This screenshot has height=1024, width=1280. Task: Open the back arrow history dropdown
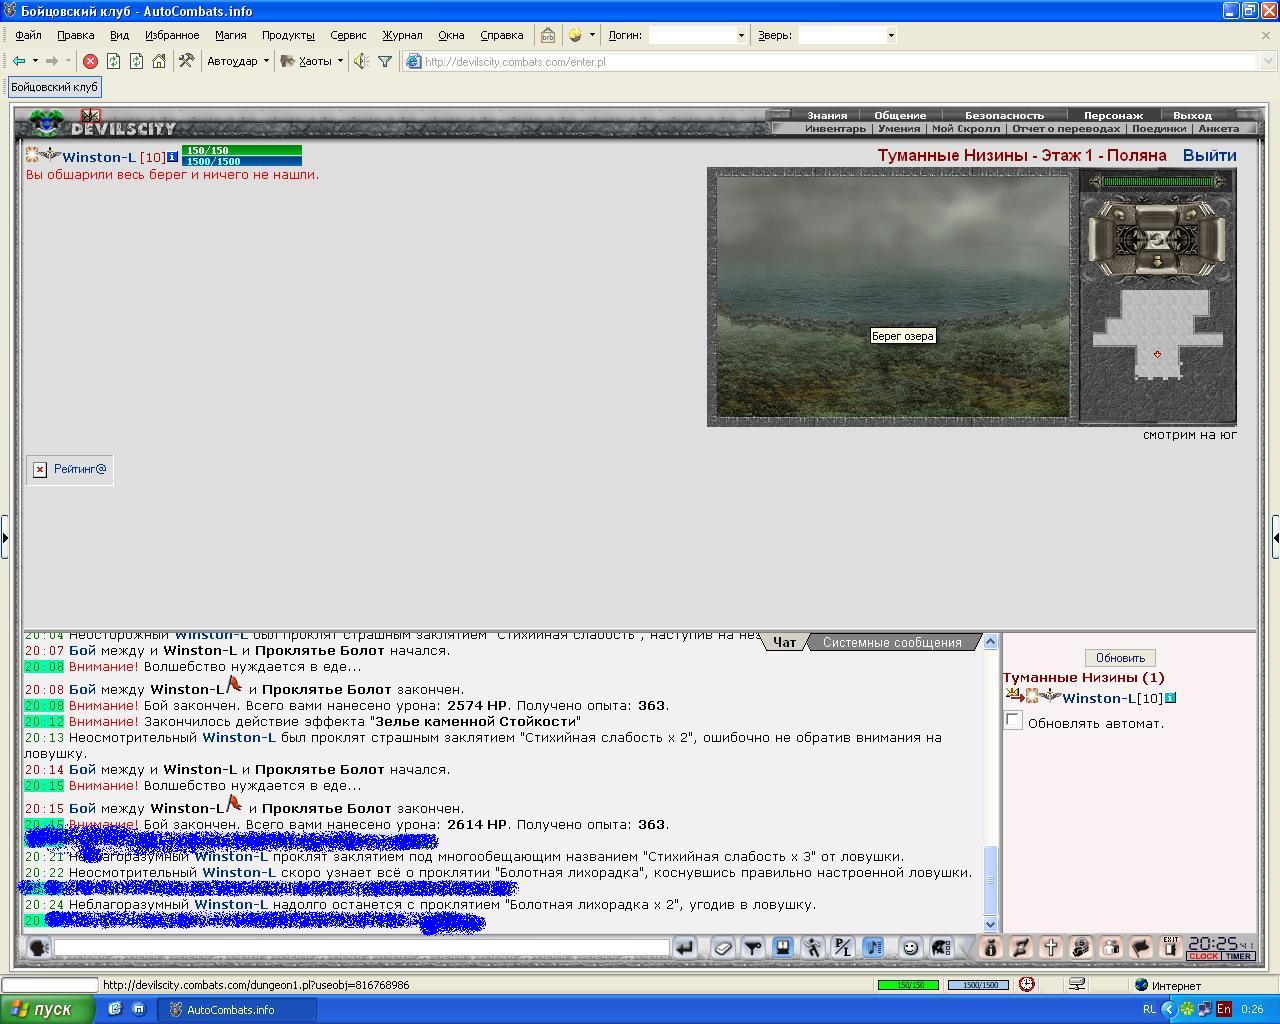pyautogui.click(x=35, y=61)
